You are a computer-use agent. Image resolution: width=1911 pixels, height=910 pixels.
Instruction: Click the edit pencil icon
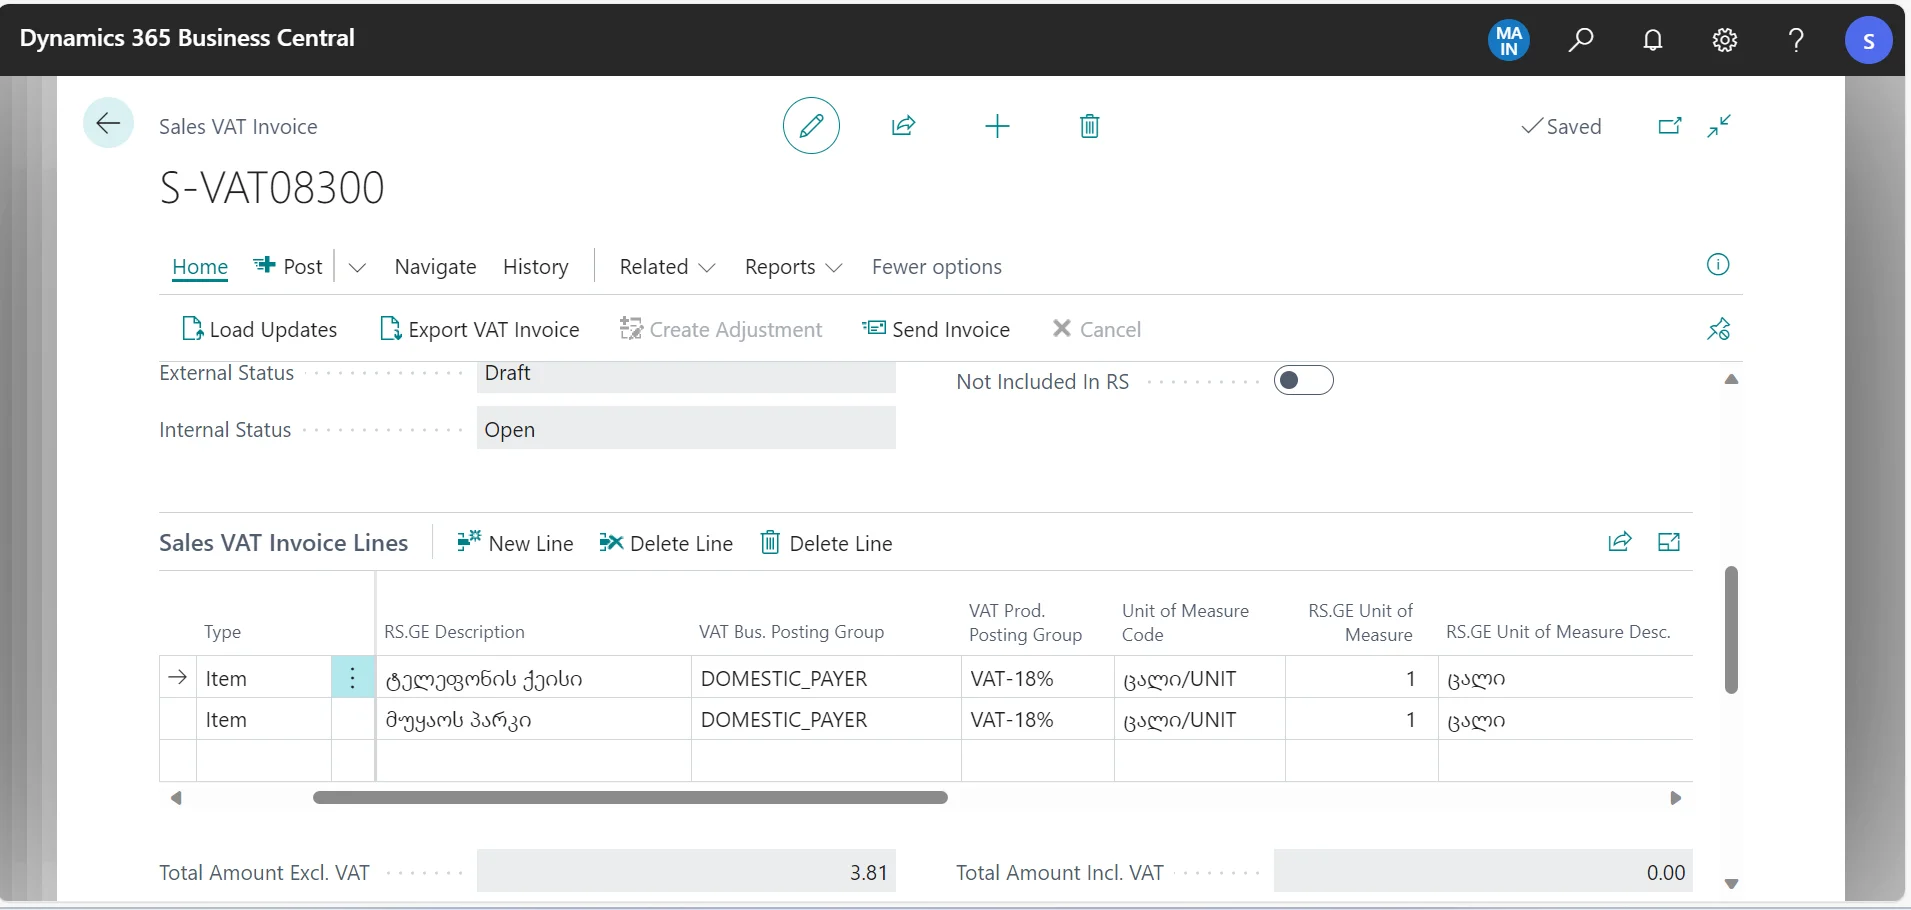coord(810,125)
